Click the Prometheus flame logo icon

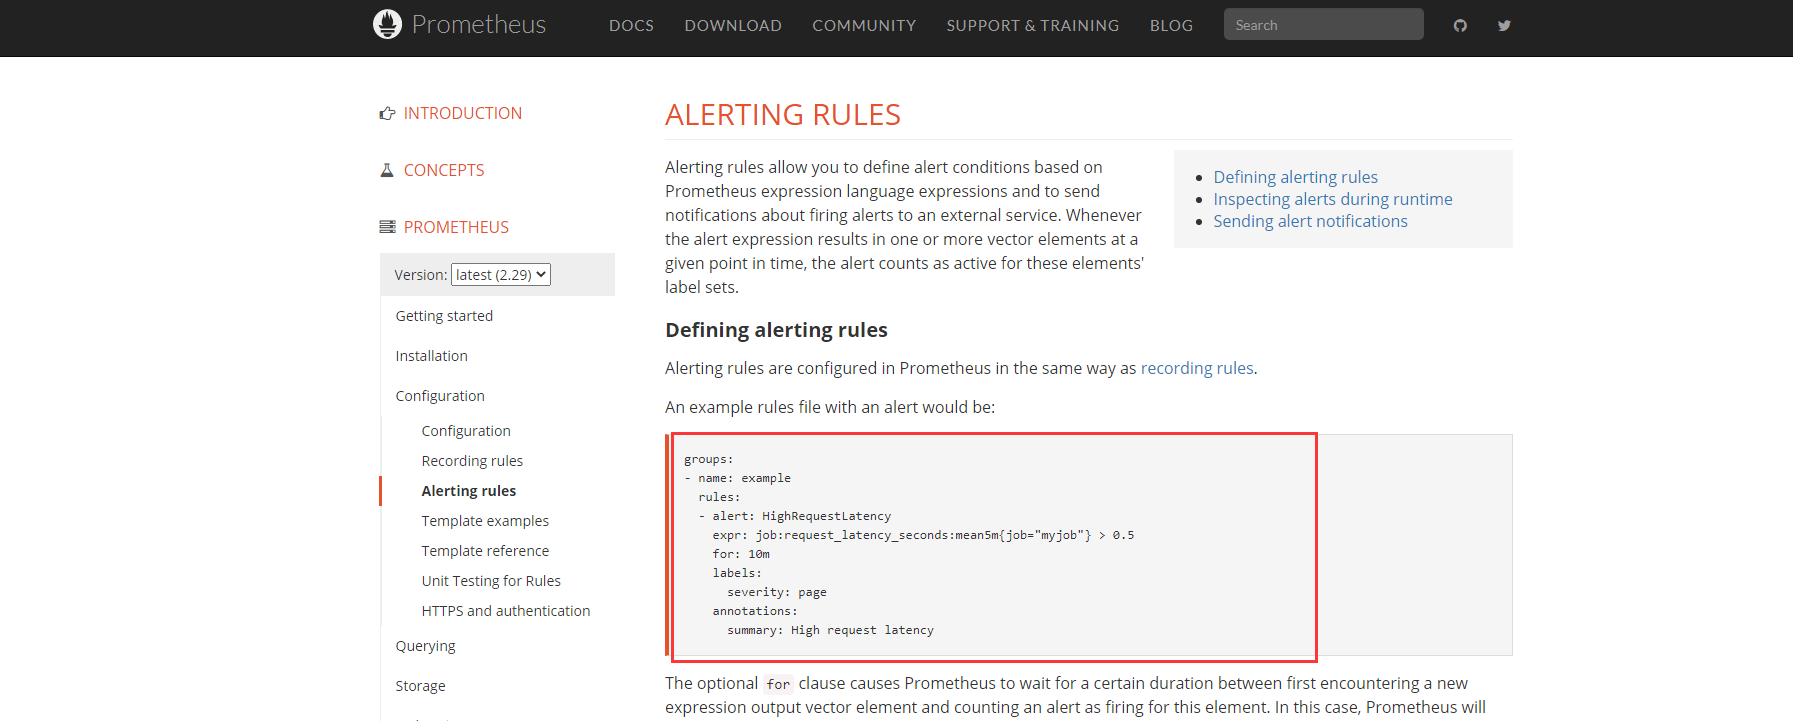click(387, 24)
